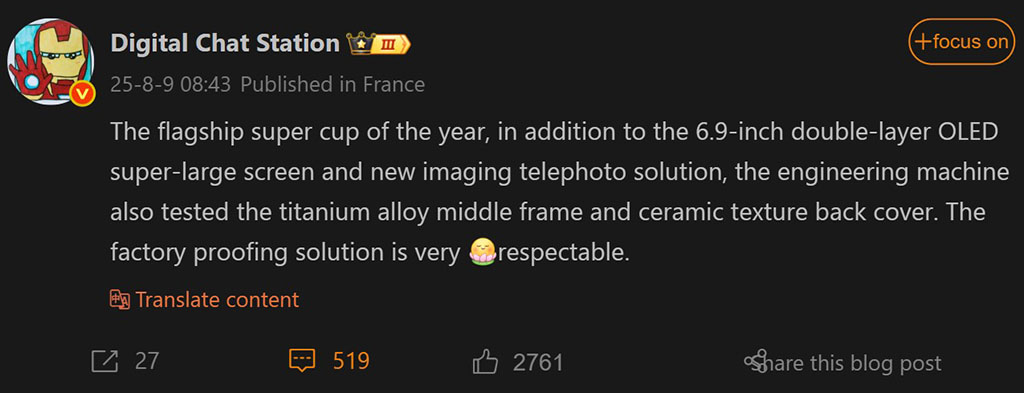Open the Iron Man profile avatar
The width and height of the screenshot is (1024, 393).
click(x=50, y=62)
